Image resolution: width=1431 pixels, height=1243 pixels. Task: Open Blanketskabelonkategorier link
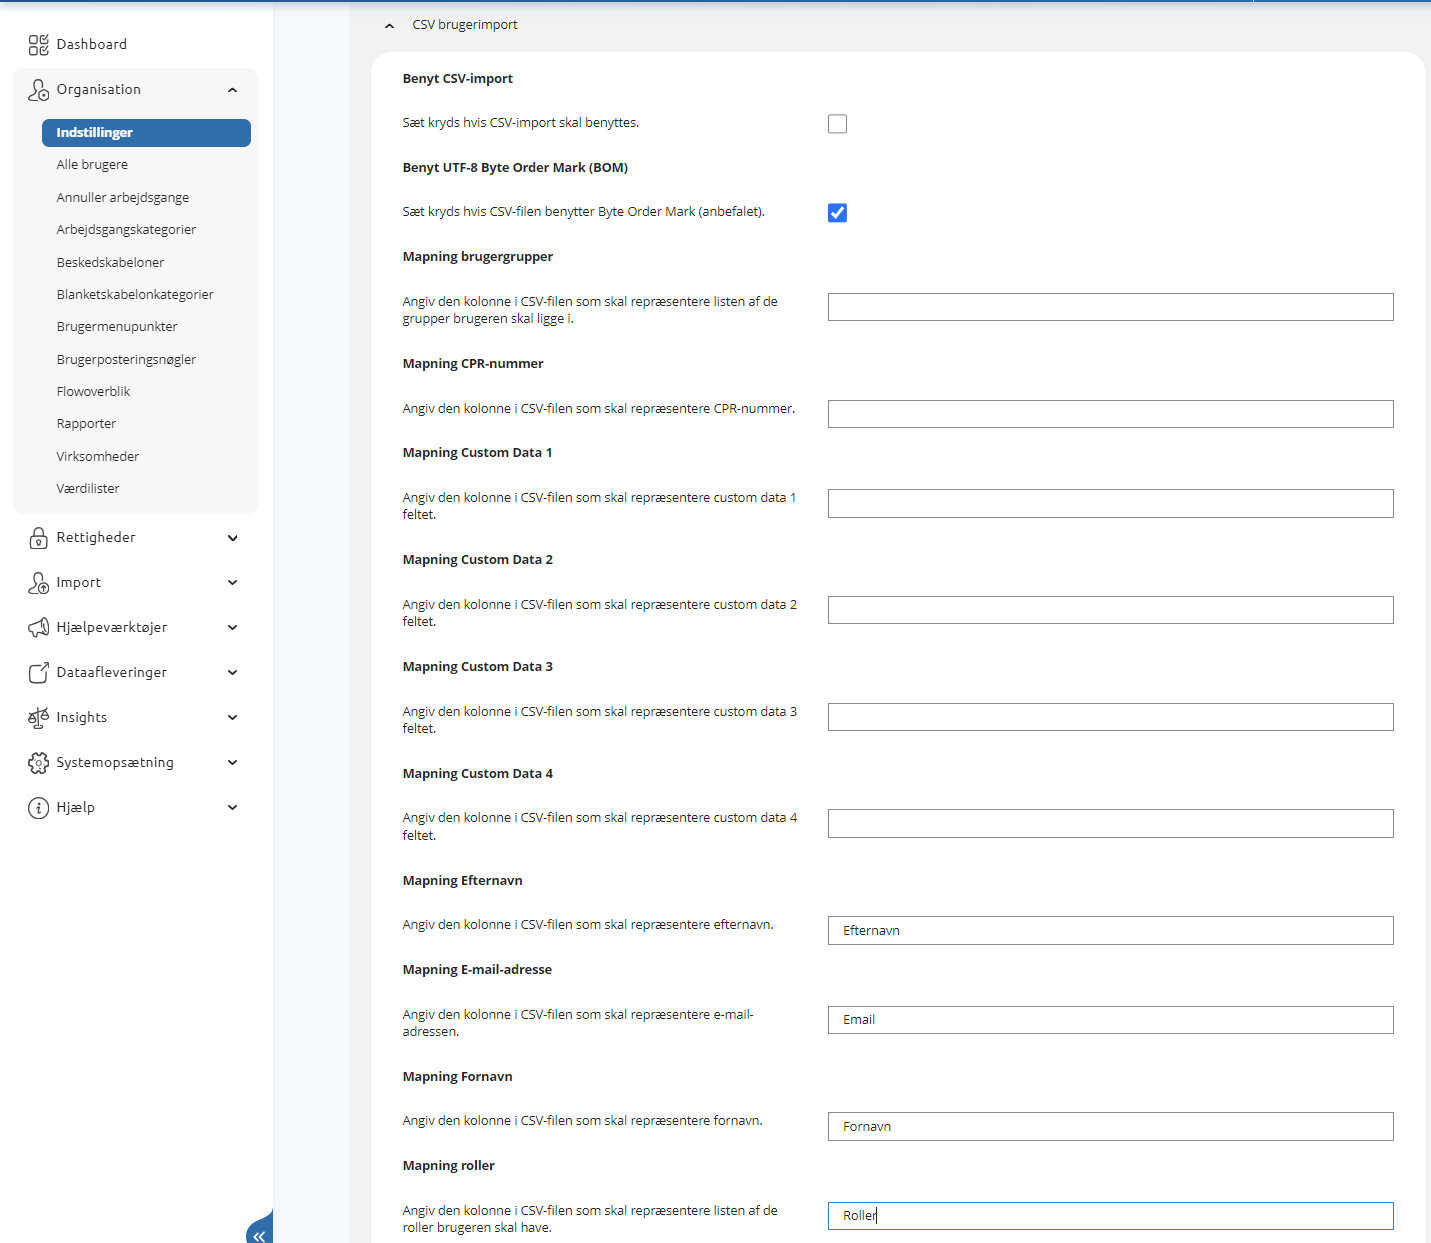[x=135, y=295]
